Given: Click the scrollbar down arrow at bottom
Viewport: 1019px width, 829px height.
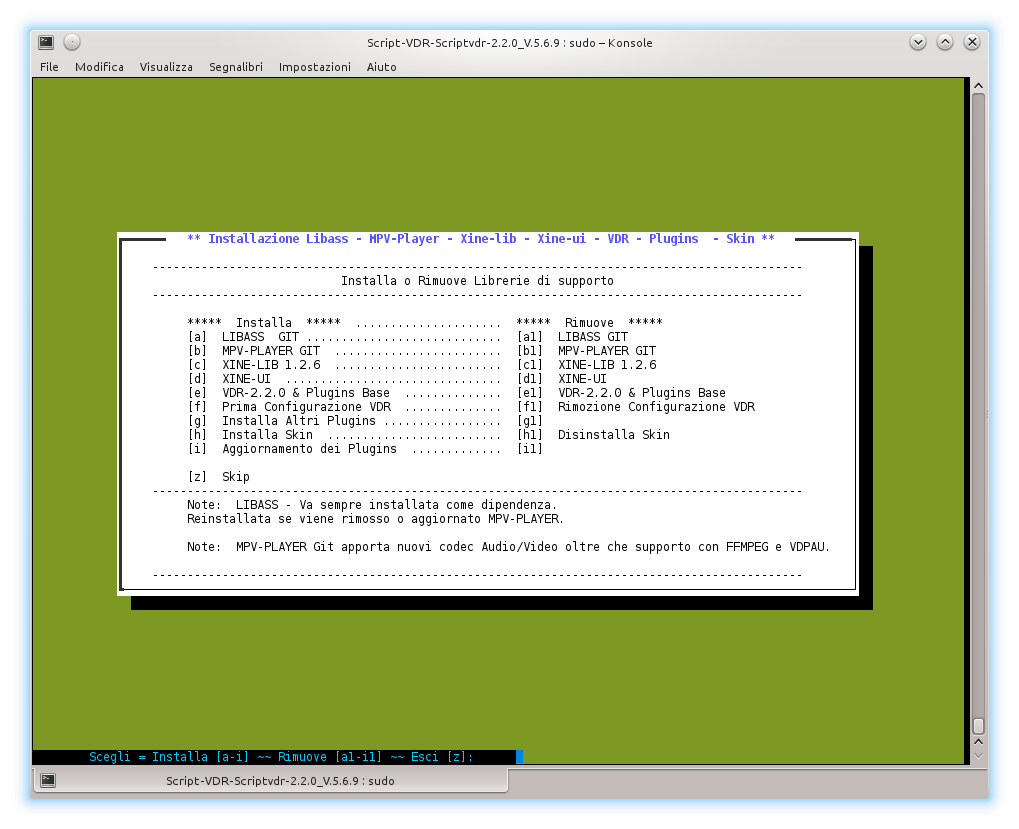Looking at the screenshot, I should click(978, 756).
